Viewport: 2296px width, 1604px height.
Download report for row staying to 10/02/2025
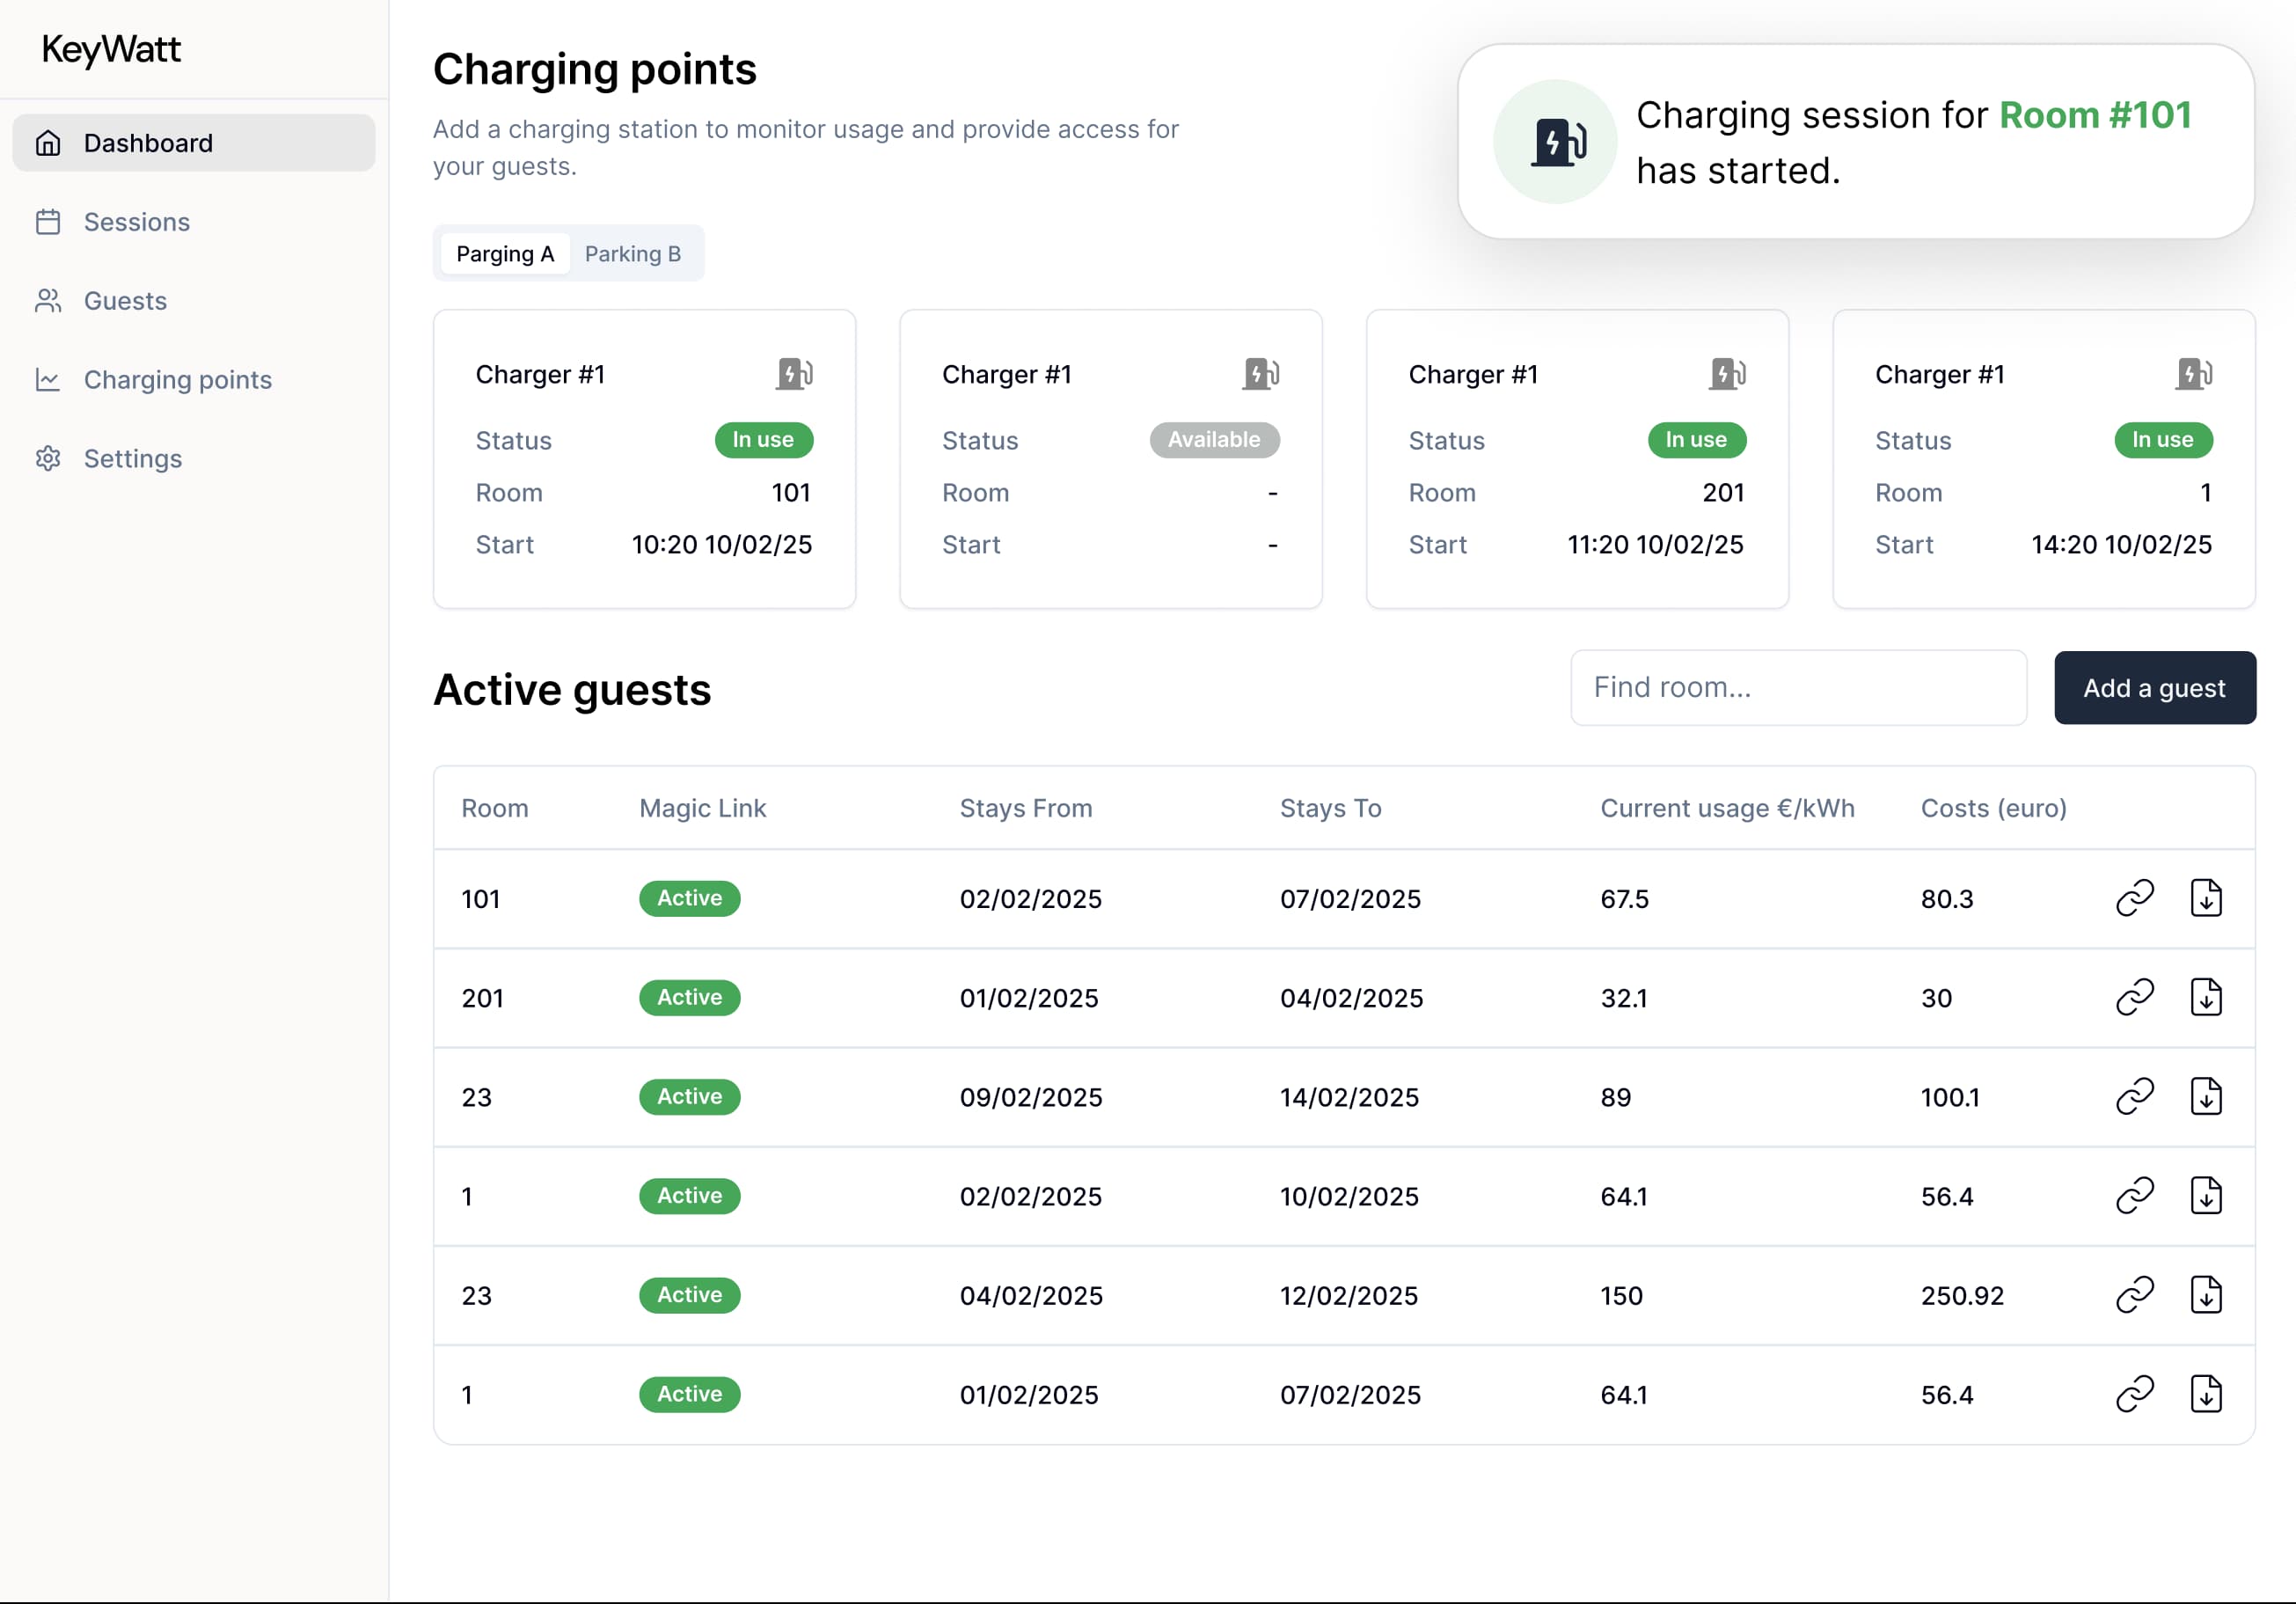[2206, 1195]
